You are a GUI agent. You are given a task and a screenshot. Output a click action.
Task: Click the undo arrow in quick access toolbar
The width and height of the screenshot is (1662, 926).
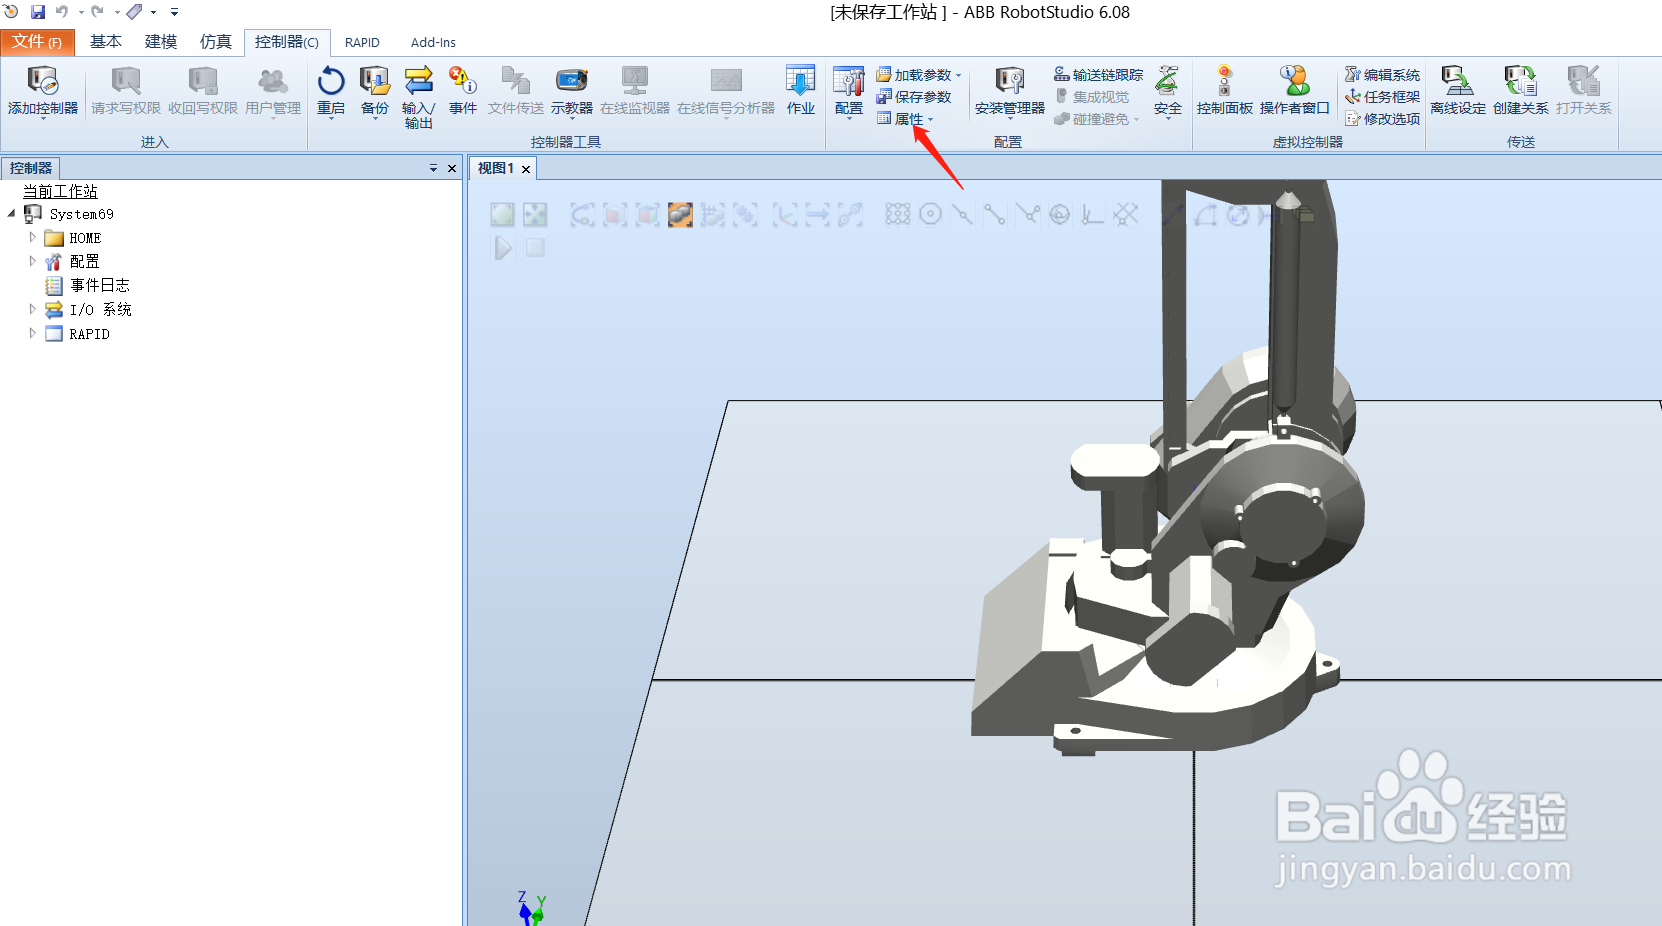[62, 12]
